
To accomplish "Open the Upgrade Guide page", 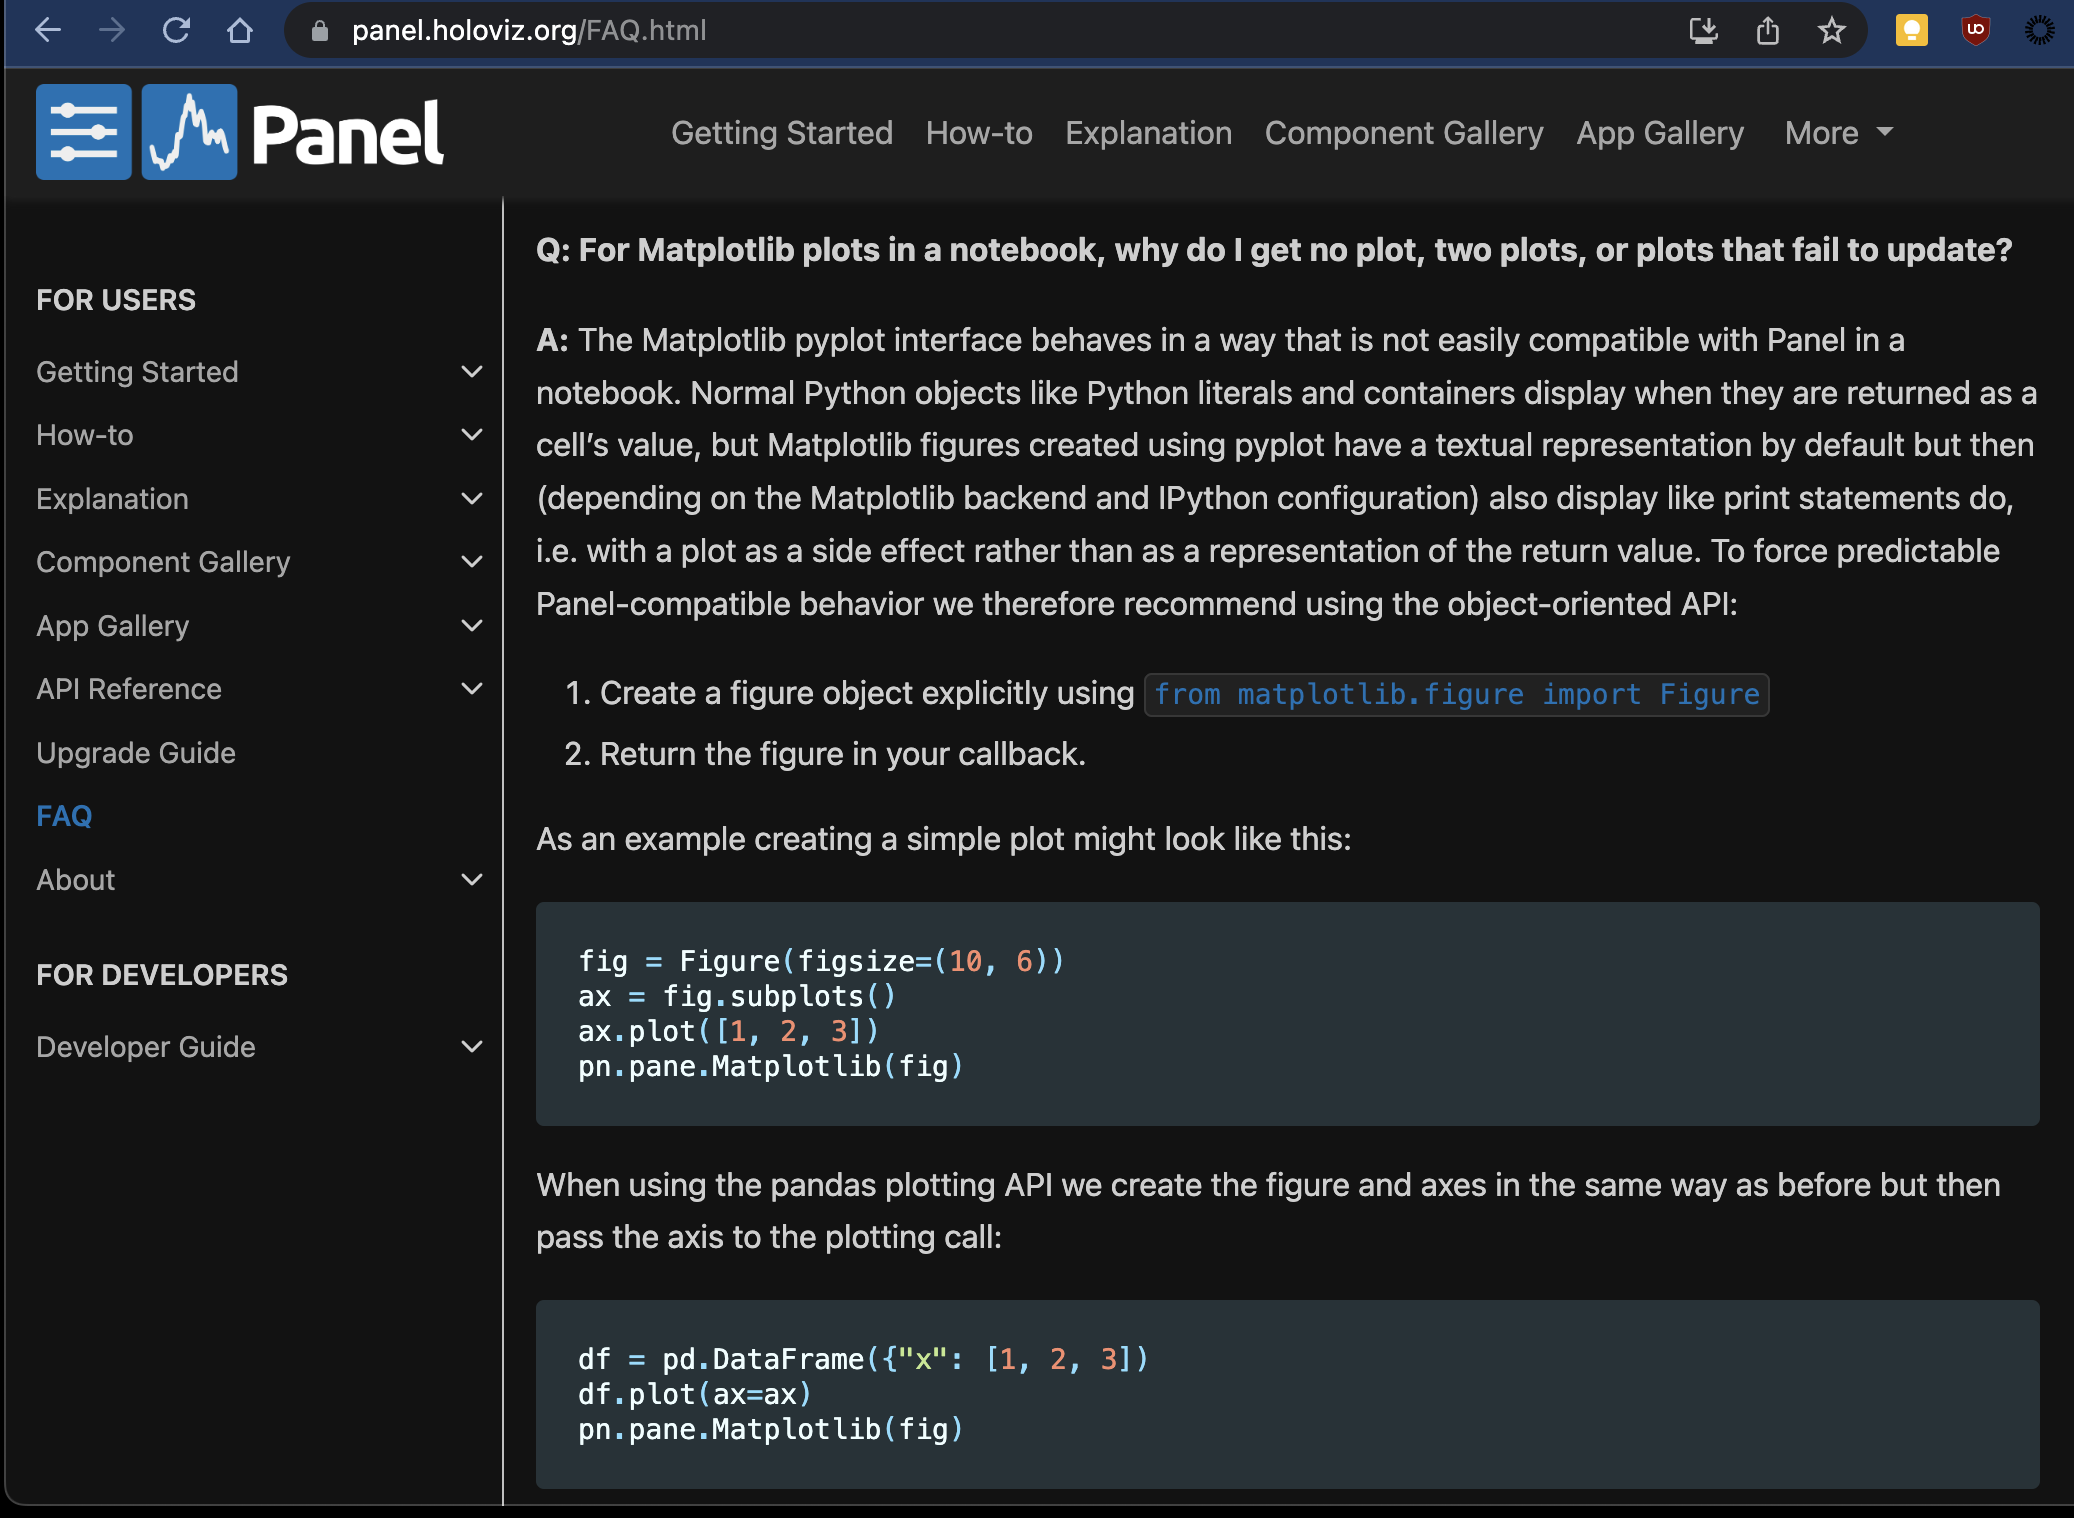I will (136, 752).
